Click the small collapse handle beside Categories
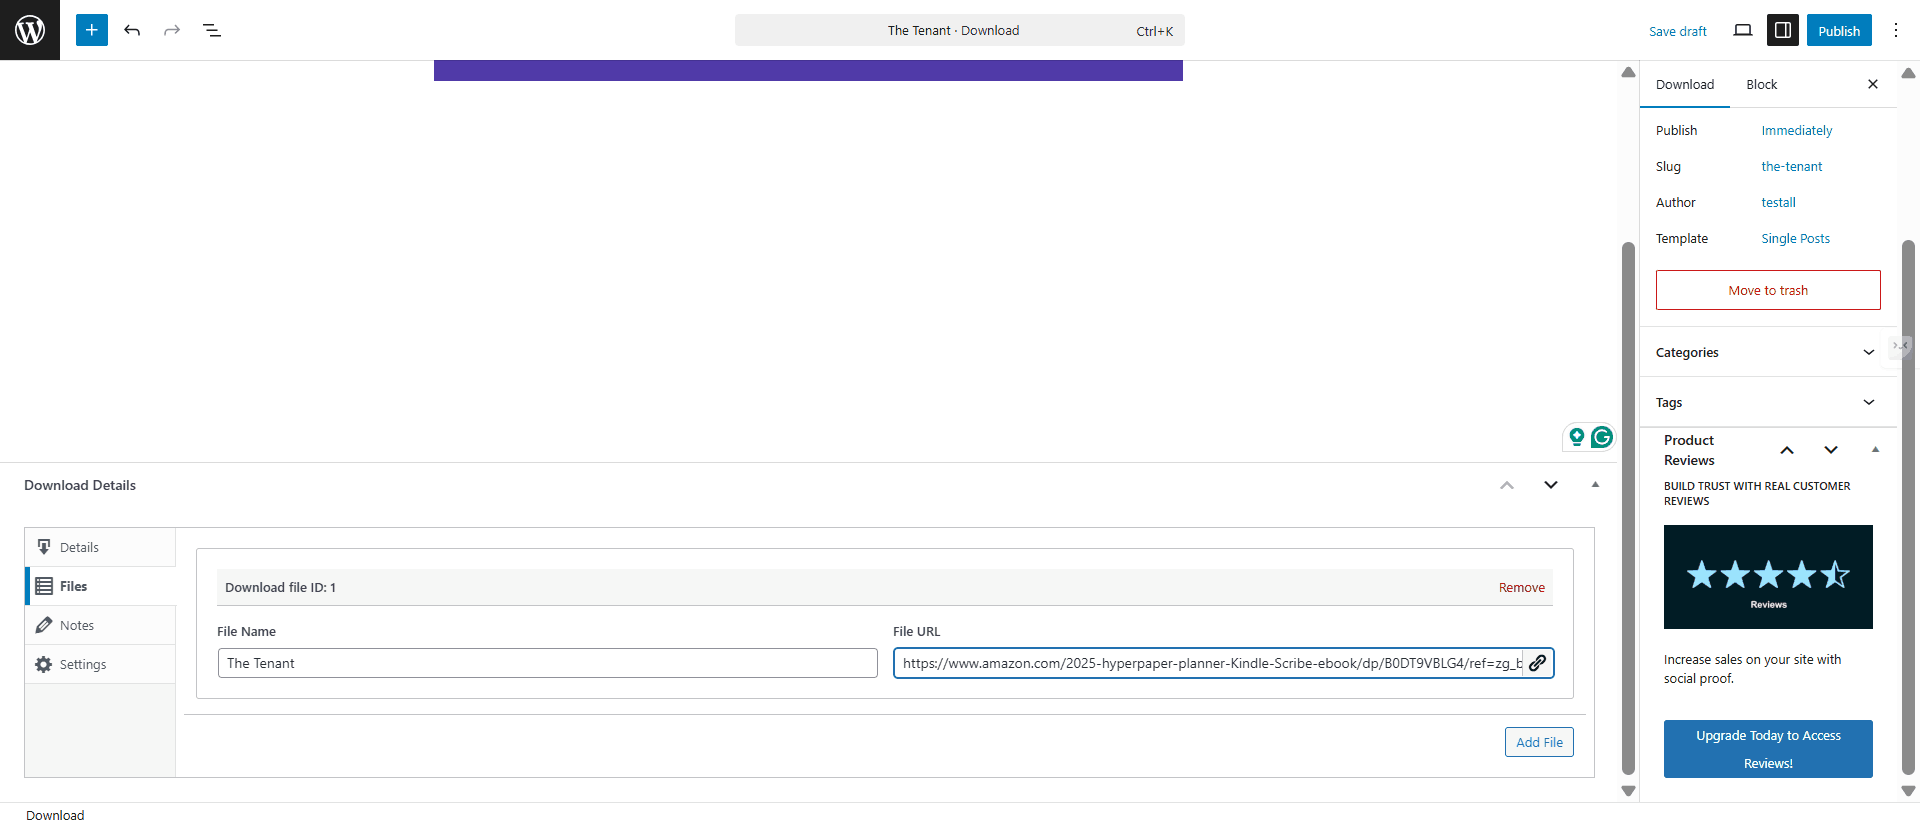The height and width of the screenshot is (827, 1920). pyautogui.click(x=1901, y=345)
